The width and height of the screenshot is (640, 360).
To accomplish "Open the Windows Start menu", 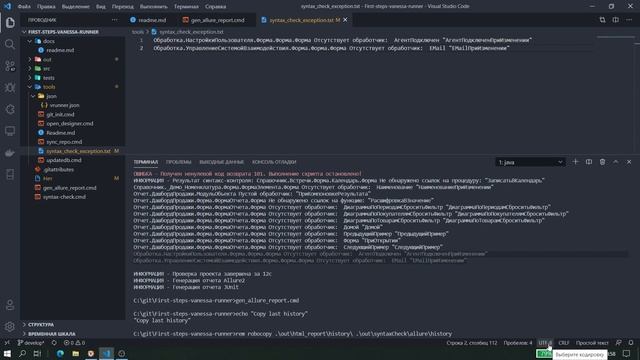I will pos(7,353).
